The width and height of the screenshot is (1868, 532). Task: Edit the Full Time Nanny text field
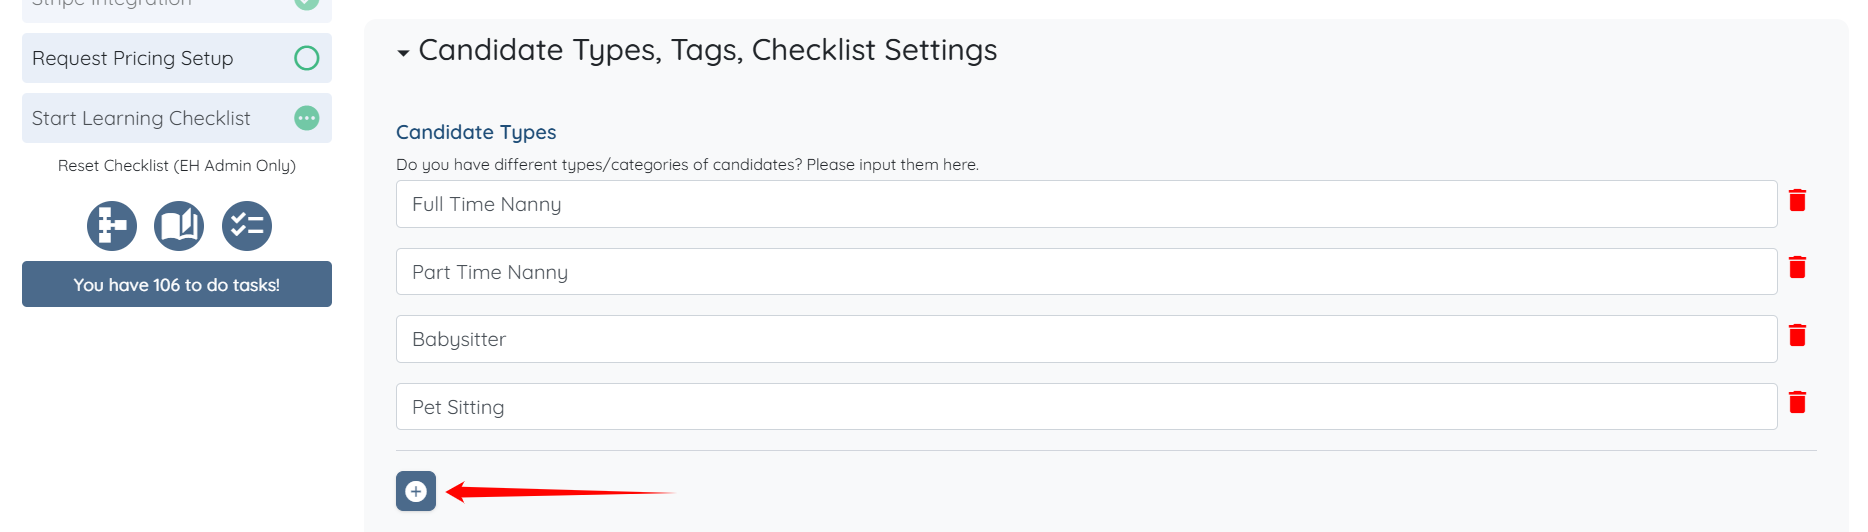tap(1086, 204)
